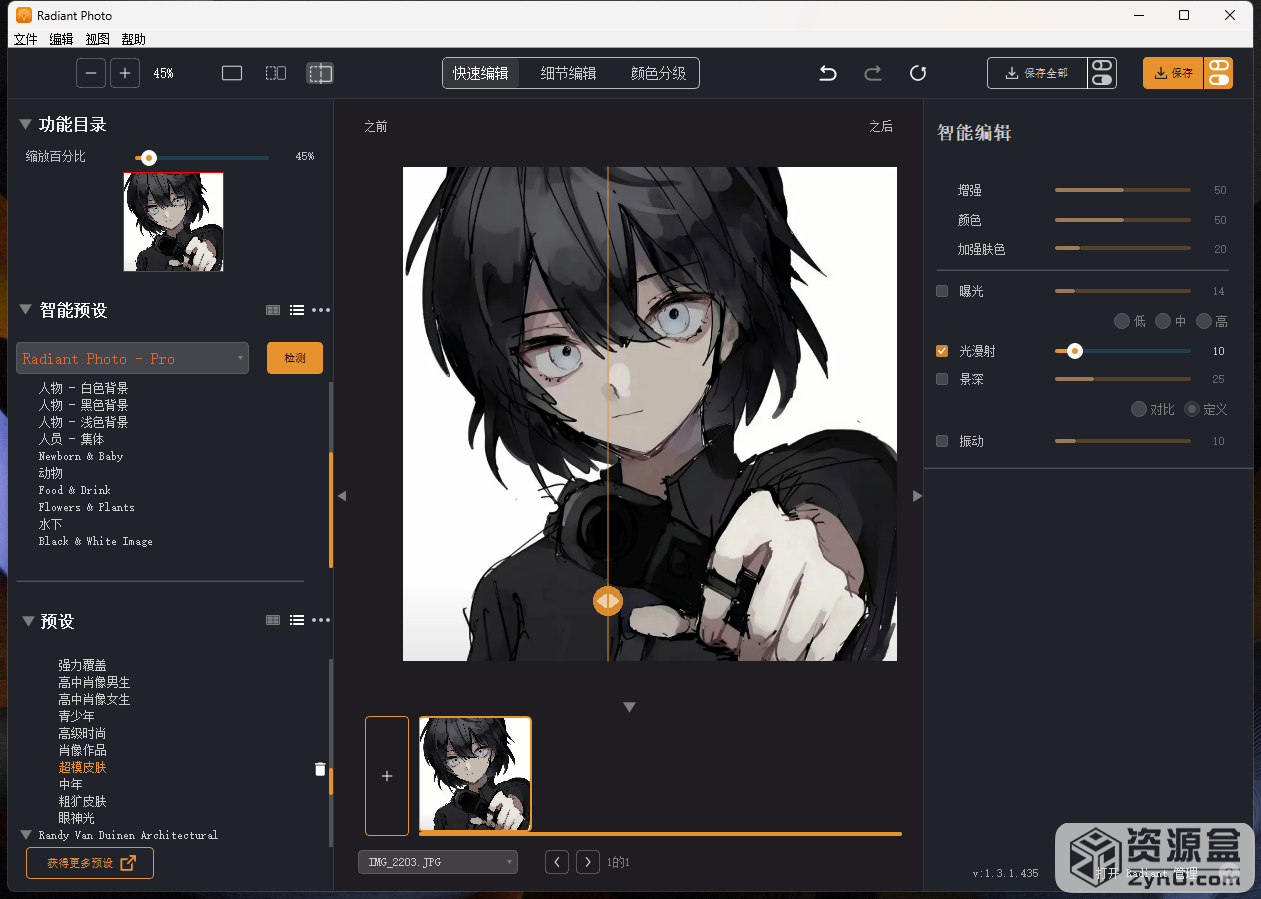Open the Radiant Photo - Pro dropdown
1261x899 pixels.
pyautogui.click(x=132, y=358)
